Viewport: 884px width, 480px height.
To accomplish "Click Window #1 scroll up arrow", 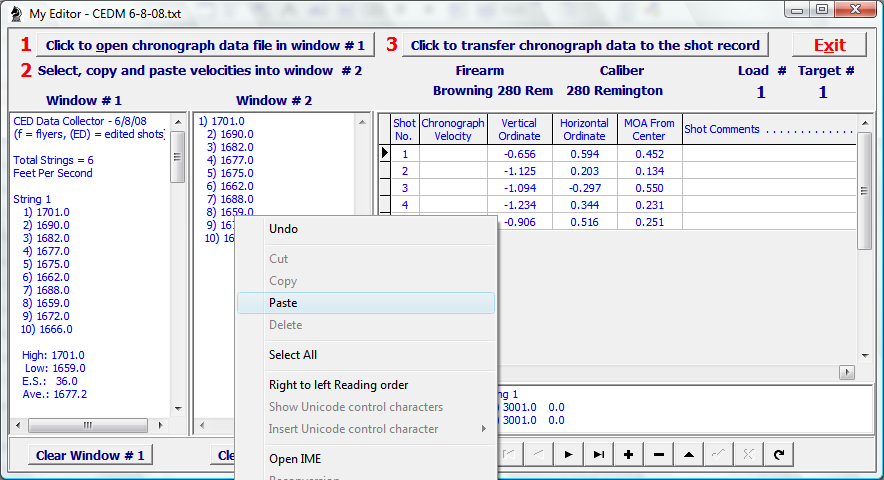I will coord(178,122).
